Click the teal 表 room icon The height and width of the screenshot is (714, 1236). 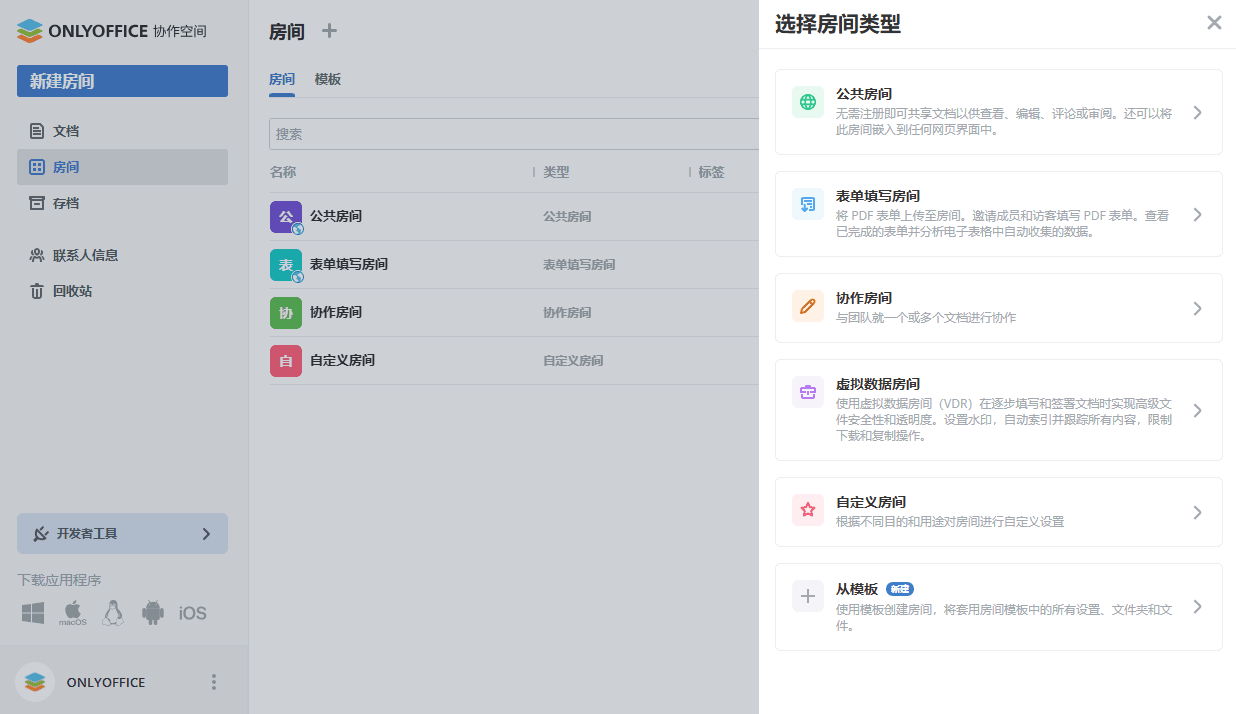click(286, 265)
